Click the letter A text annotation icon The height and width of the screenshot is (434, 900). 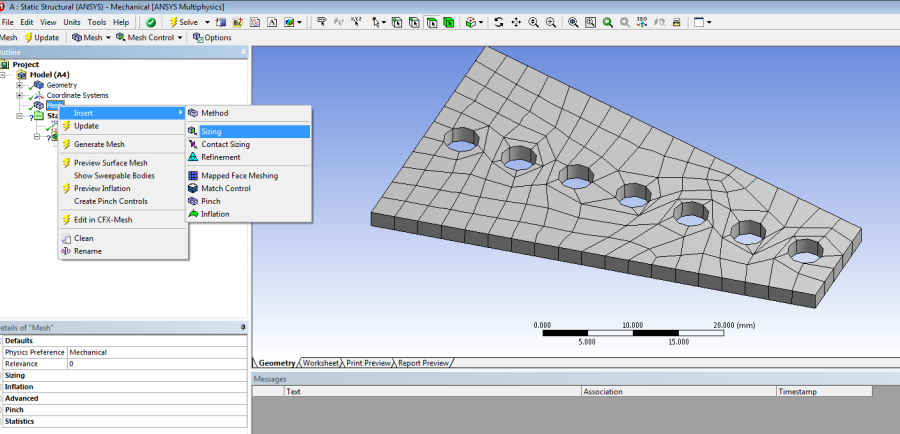point(272,22)
